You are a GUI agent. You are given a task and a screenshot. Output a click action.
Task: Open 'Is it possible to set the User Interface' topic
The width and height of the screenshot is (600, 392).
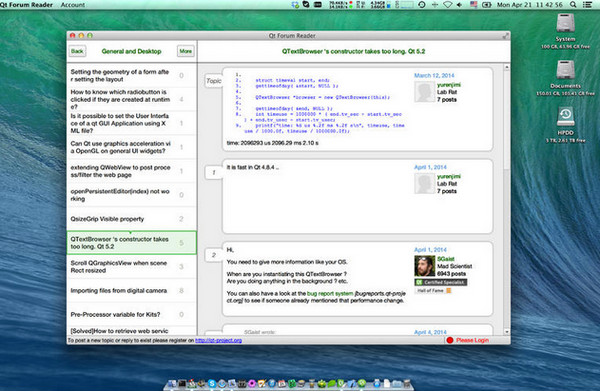coord(132,123)
